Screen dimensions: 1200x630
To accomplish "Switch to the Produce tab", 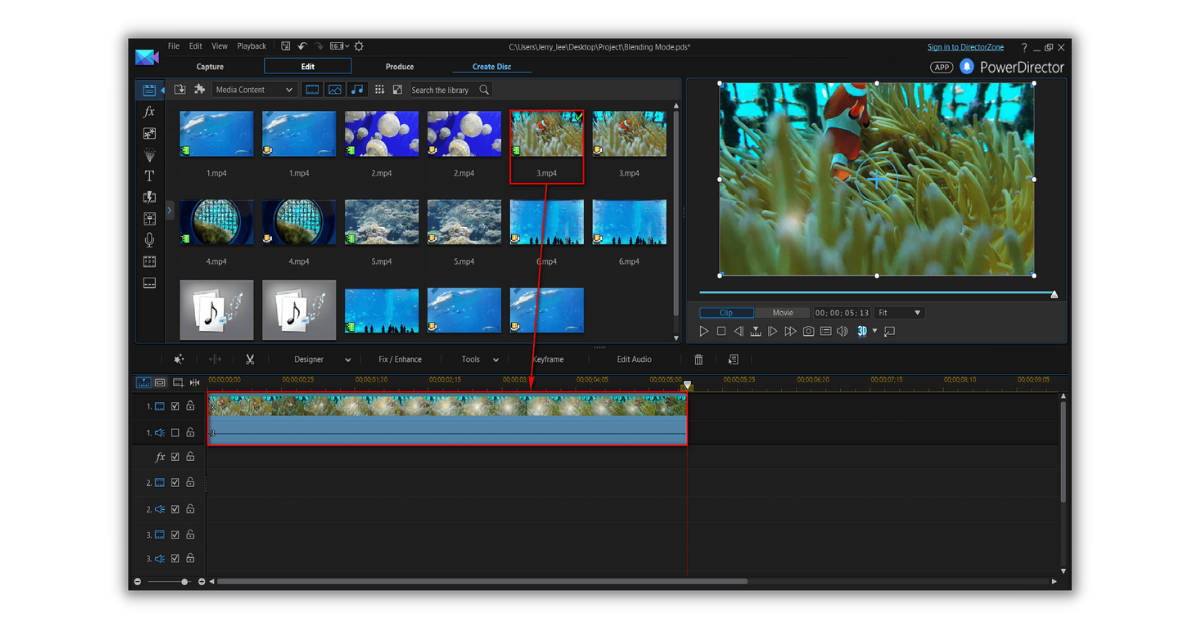I will tap(399, 66).
